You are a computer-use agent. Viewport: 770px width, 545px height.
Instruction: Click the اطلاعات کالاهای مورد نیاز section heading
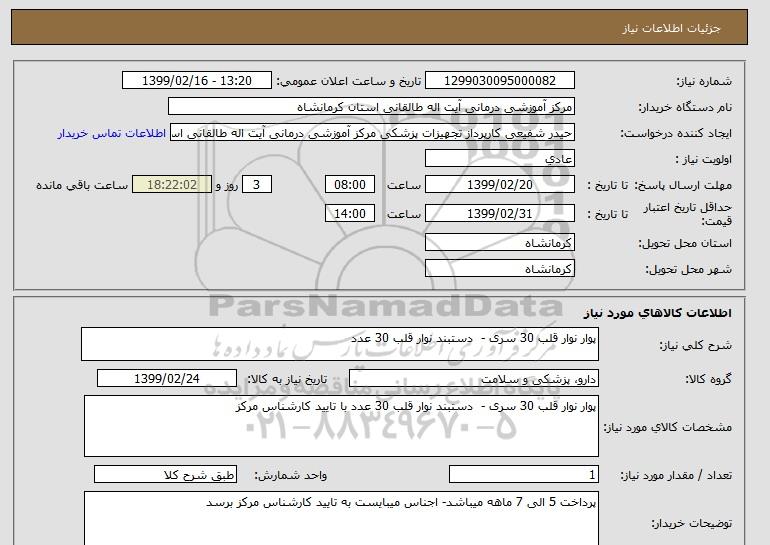[657, 313]
